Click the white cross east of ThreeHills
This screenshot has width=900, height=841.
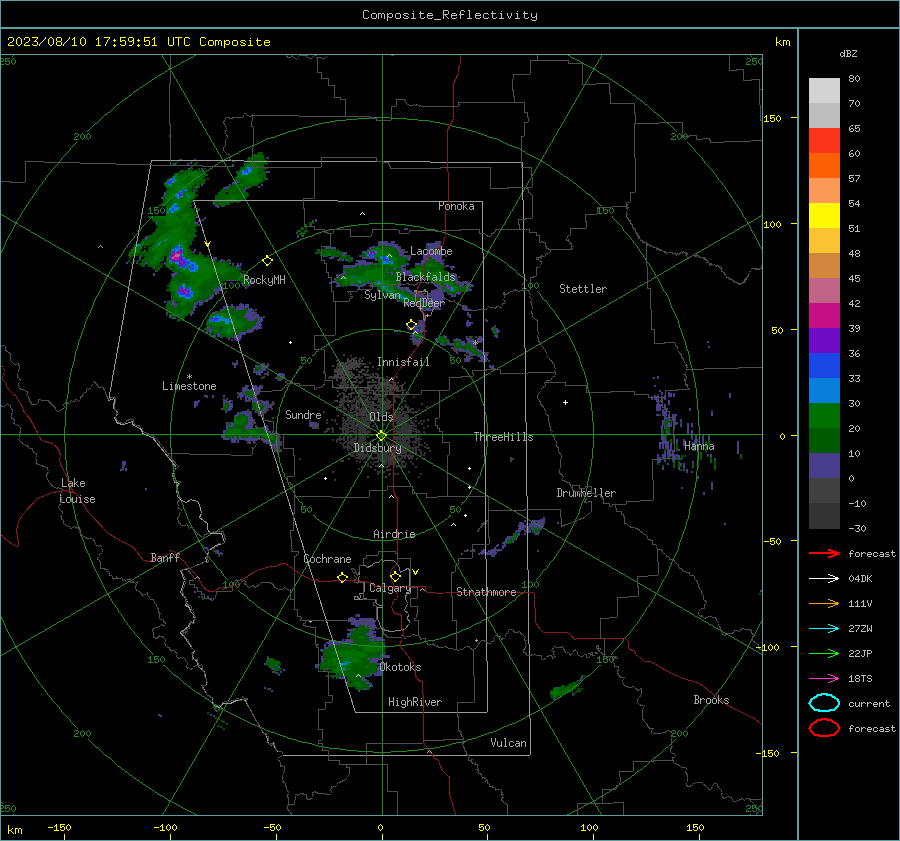(x=565, y=402)
